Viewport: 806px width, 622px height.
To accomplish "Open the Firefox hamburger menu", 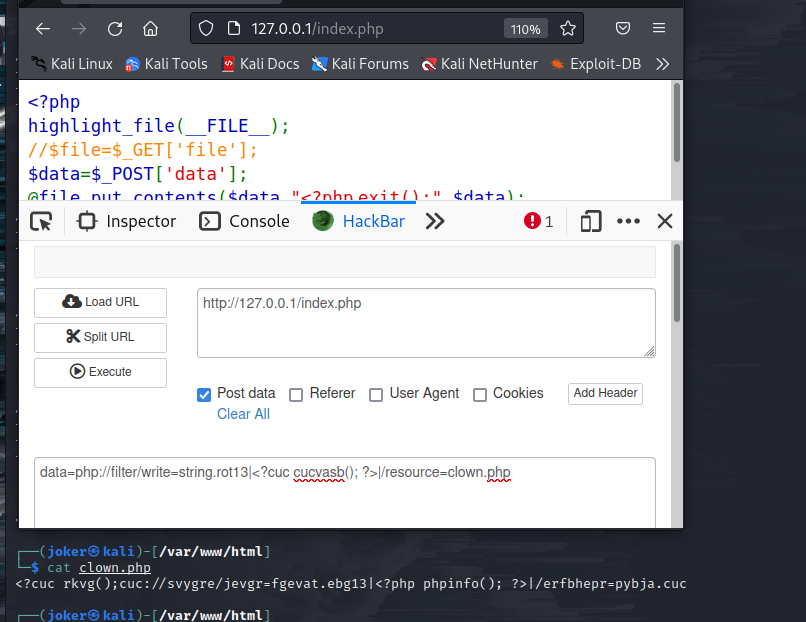I will click(x=659, y=28).
